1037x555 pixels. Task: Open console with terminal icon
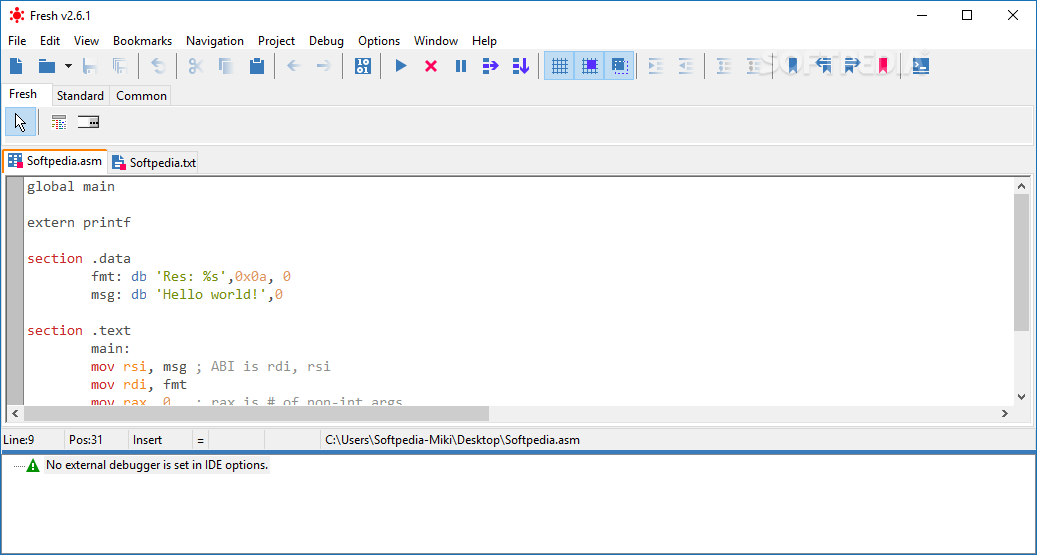[x=921, y=65]
